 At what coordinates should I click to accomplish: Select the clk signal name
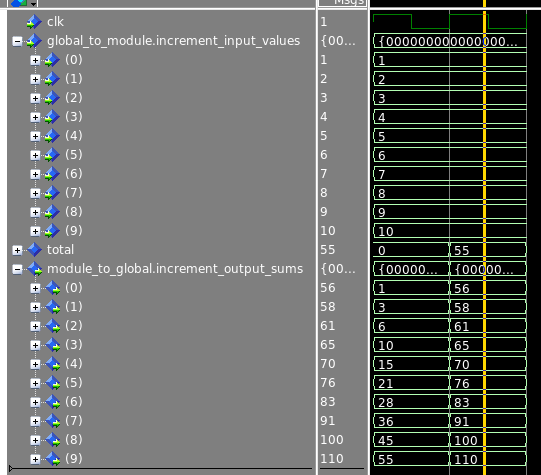pyautogui.click(x=55, y=22)
